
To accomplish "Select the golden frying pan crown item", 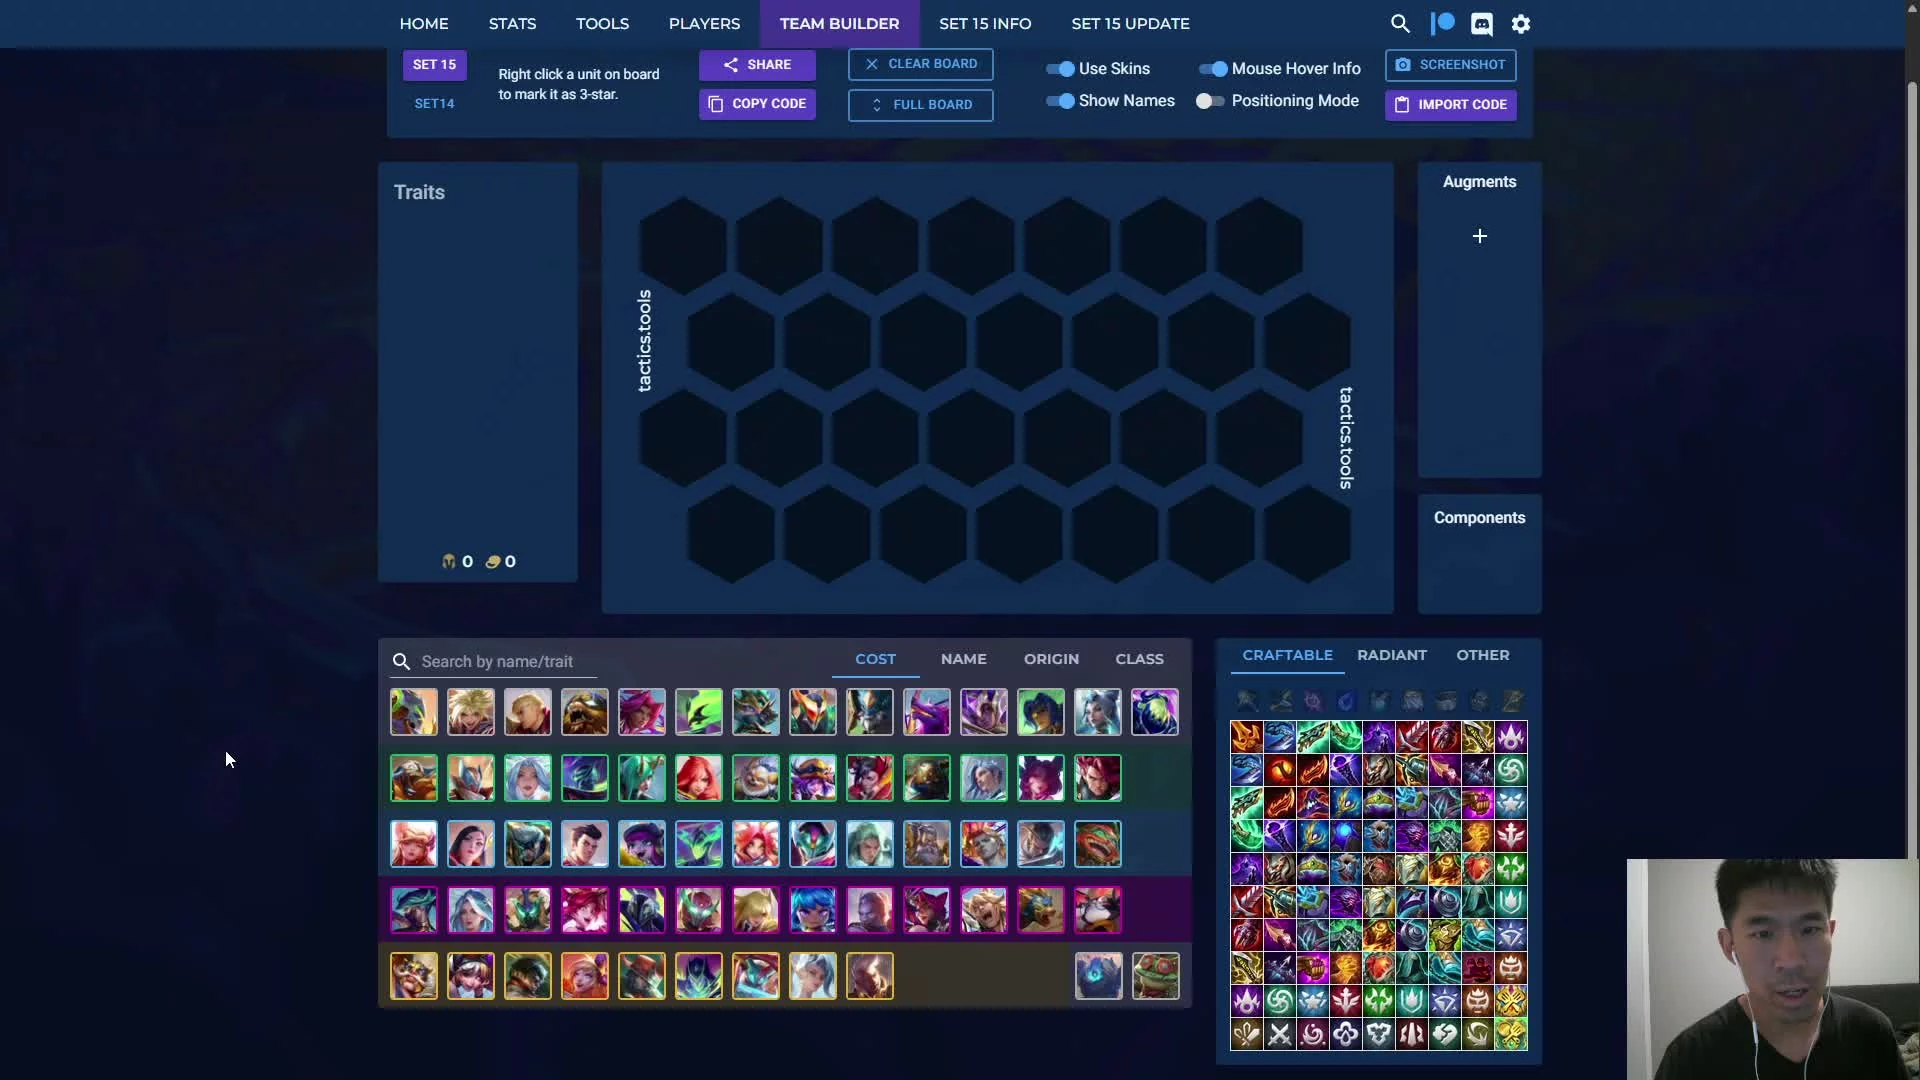I will point(1511,1034).
